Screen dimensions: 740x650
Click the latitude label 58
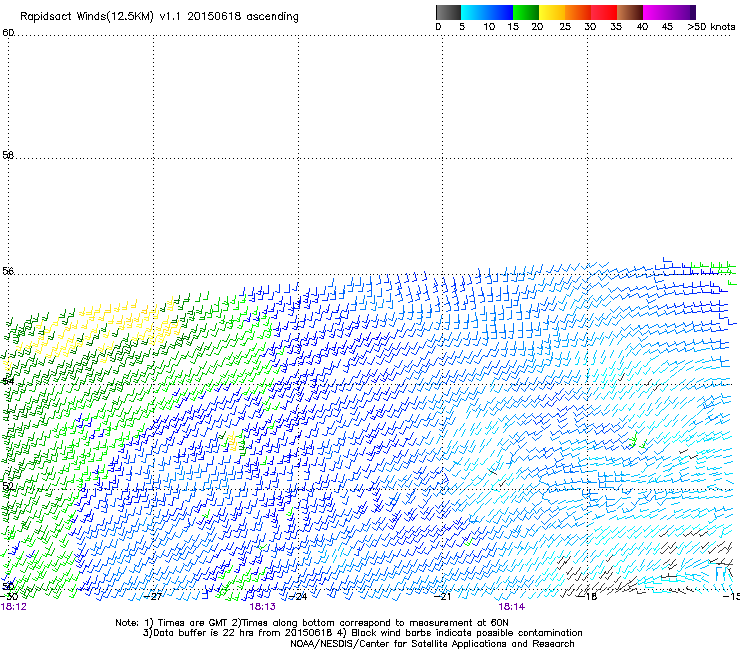[x=8, y=155]
